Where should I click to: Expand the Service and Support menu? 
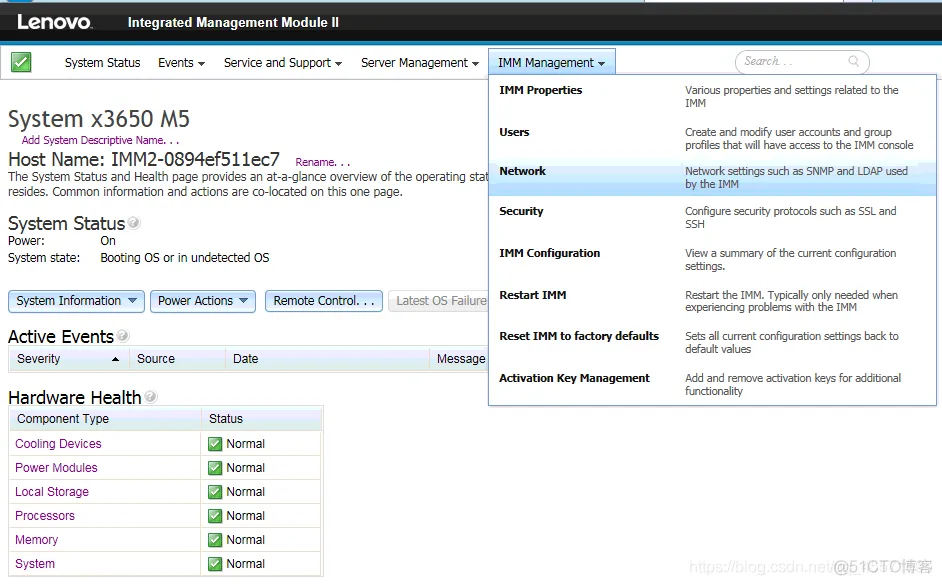283,62
